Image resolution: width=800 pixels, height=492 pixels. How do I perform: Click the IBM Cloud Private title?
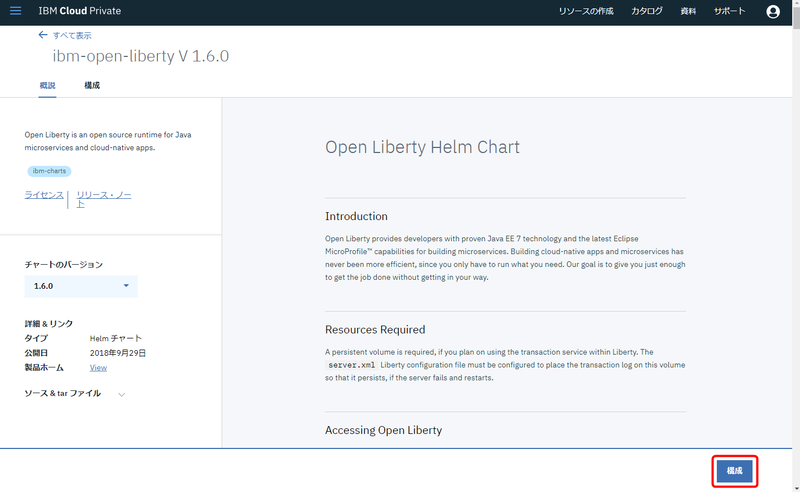coord(80,11)
